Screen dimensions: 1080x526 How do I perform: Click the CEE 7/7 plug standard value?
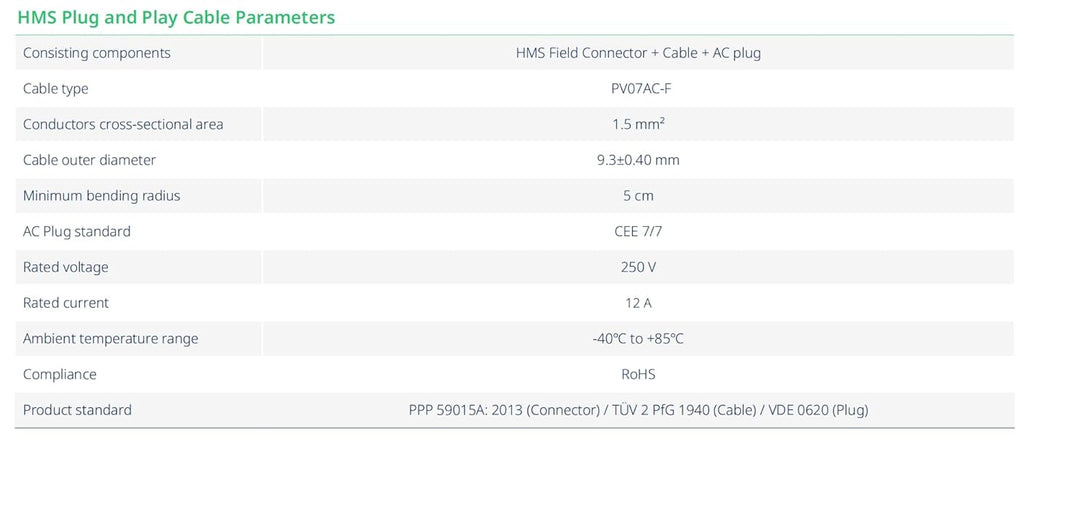point(638,231)
